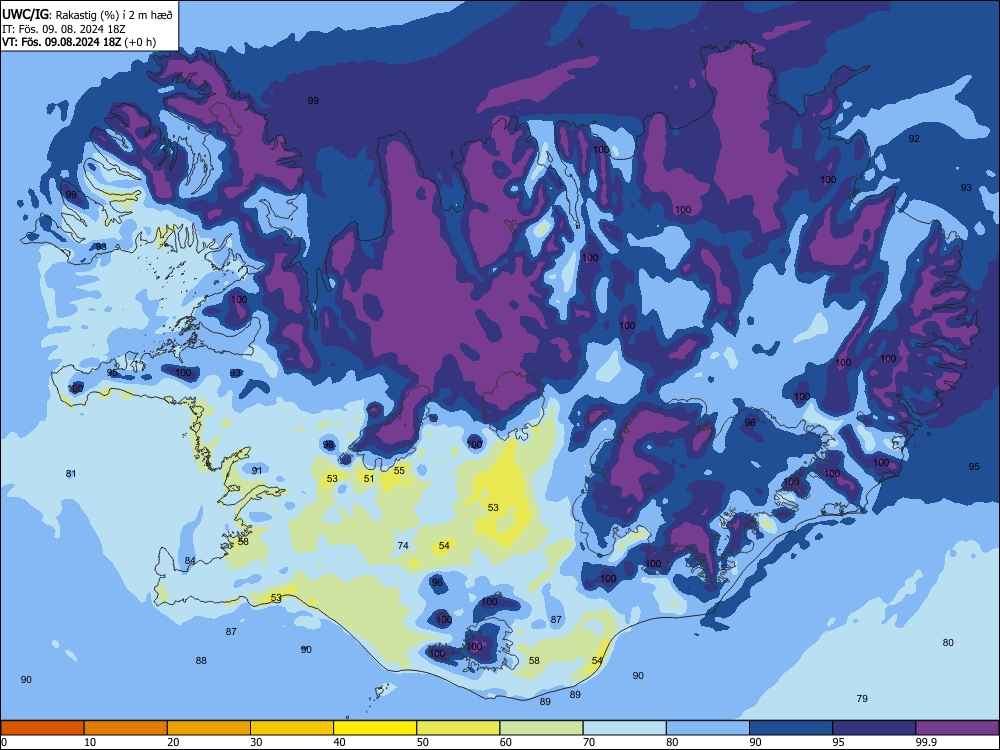Click the light orange 20–30 legend swatch

point(209,728)
